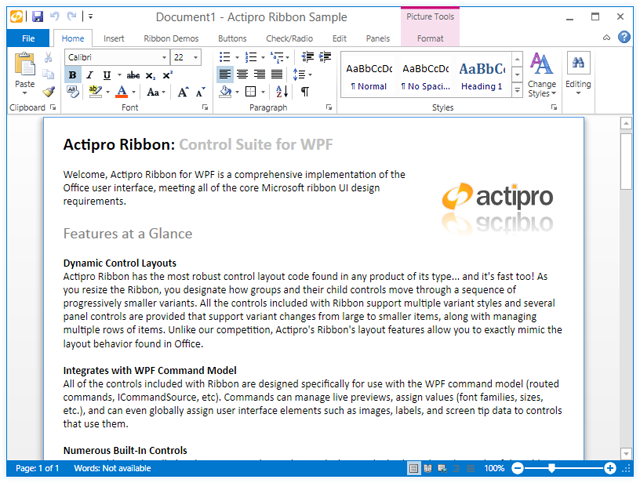Open the Calibri font family dropdown

pos(164,58)
